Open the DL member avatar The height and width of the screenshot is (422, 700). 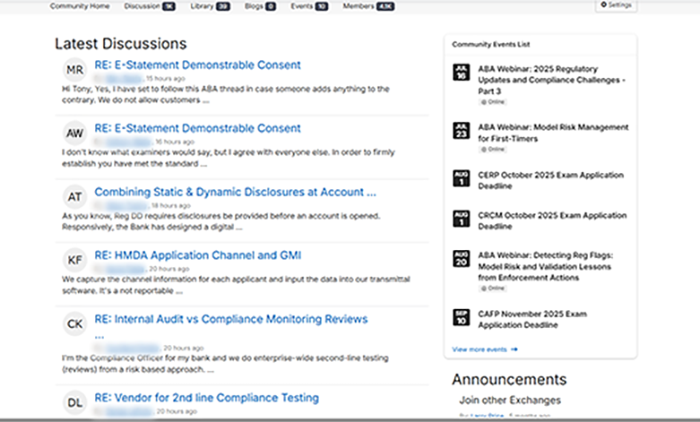75,402
